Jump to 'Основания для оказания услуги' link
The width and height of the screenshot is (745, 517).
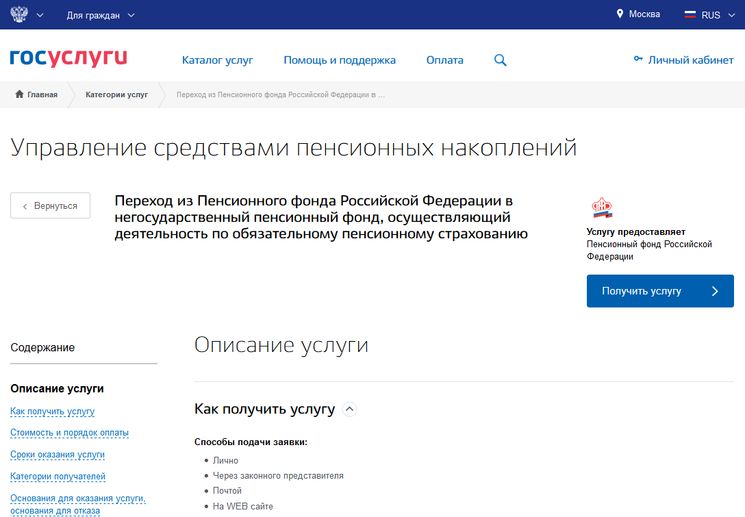click(x=78, y=504)
